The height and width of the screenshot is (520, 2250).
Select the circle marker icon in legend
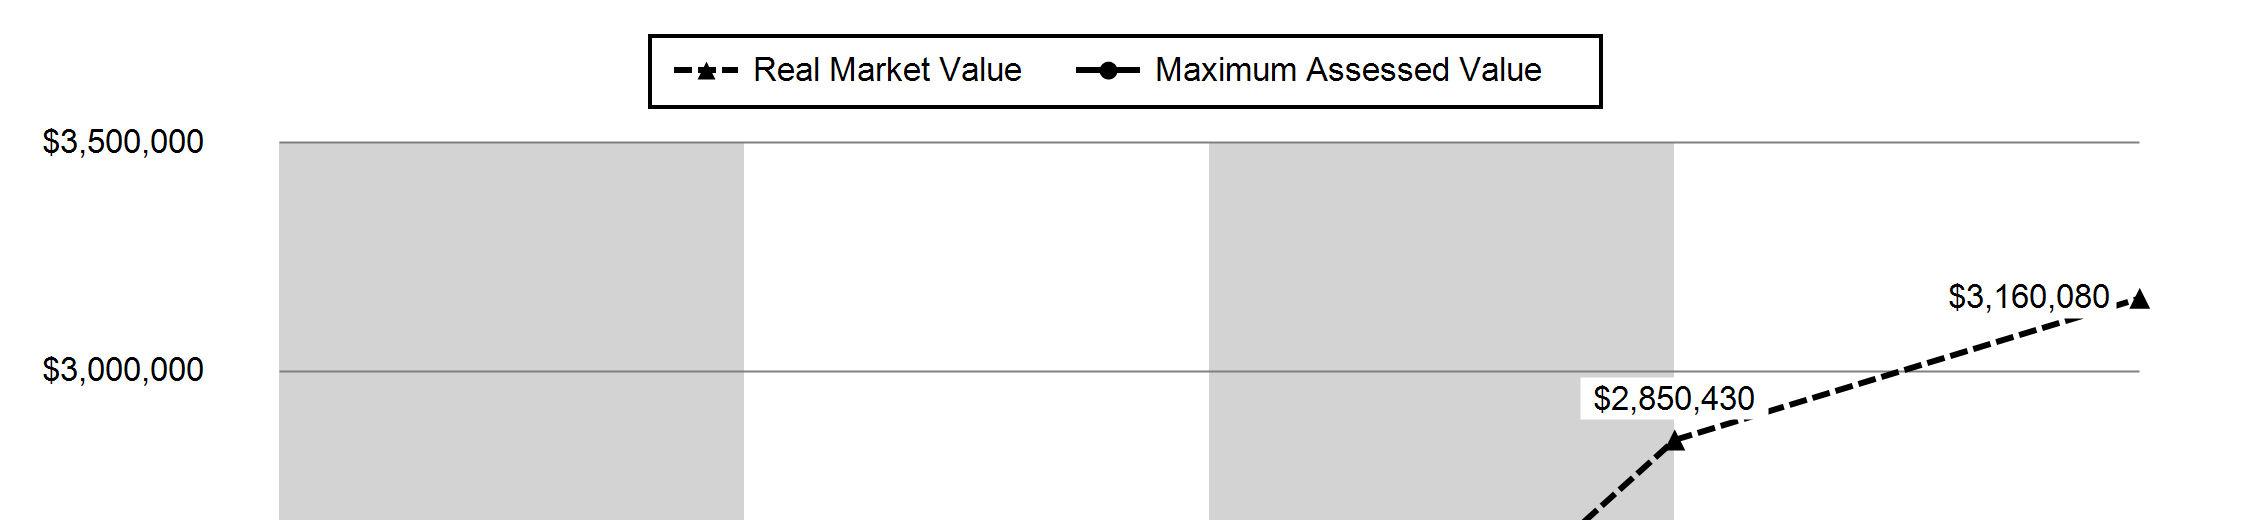(x=1107, y=71)
